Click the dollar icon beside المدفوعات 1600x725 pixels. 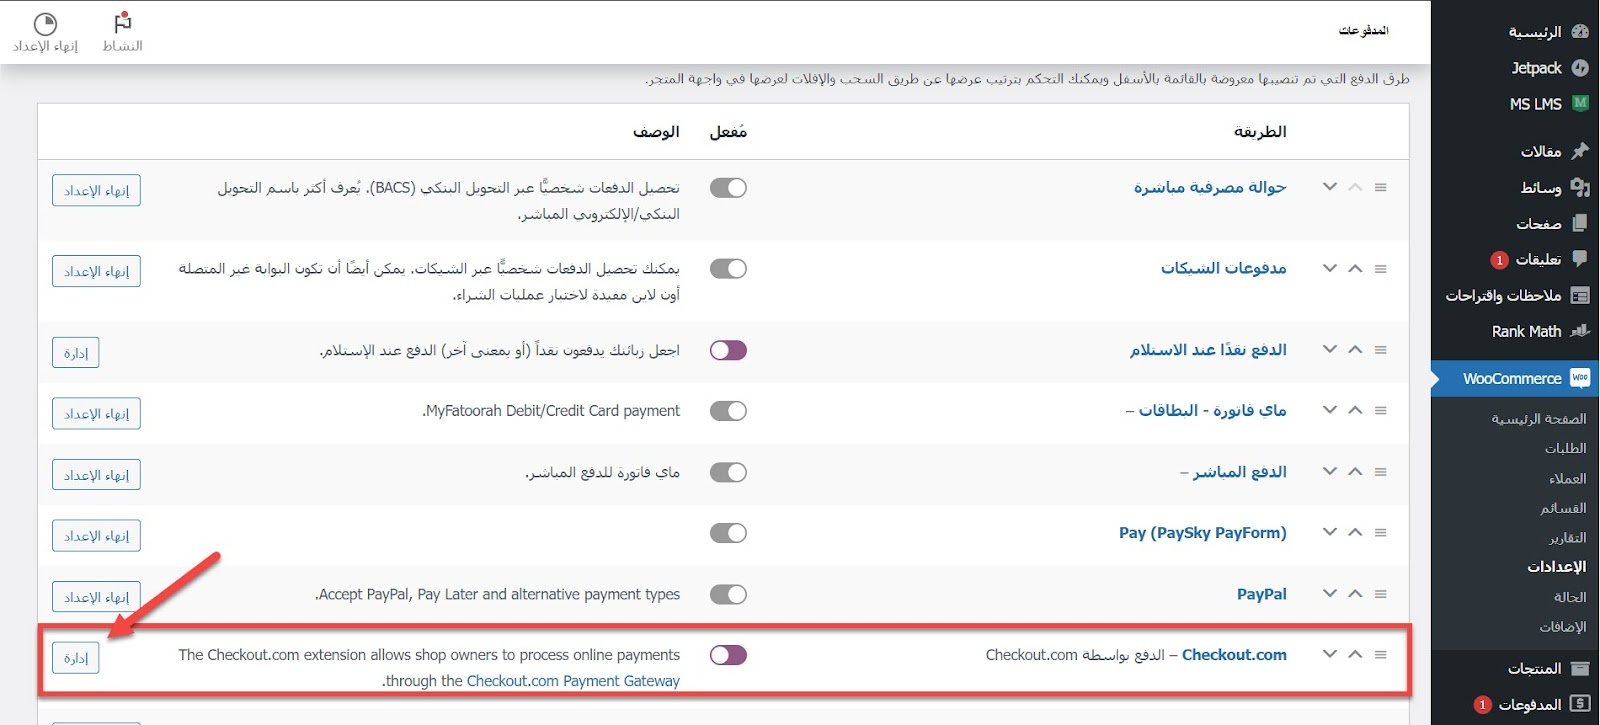(x=1580, y=704)
